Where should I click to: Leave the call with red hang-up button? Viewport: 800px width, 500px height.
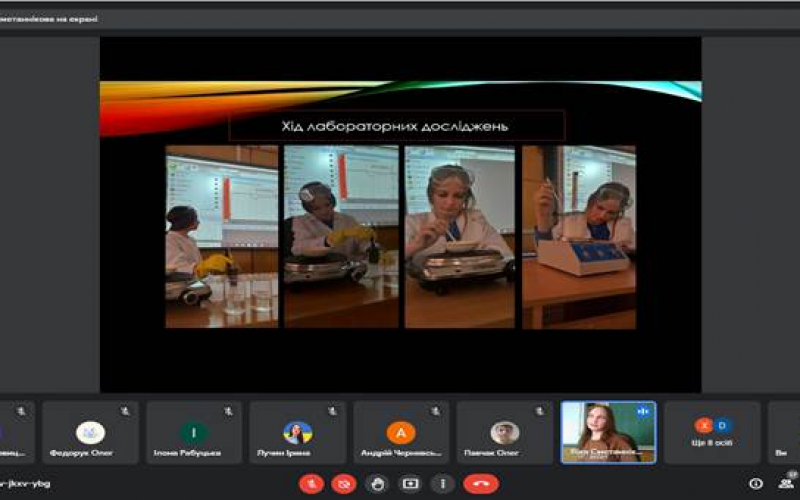pyautogui.click(x=481, y=483)
